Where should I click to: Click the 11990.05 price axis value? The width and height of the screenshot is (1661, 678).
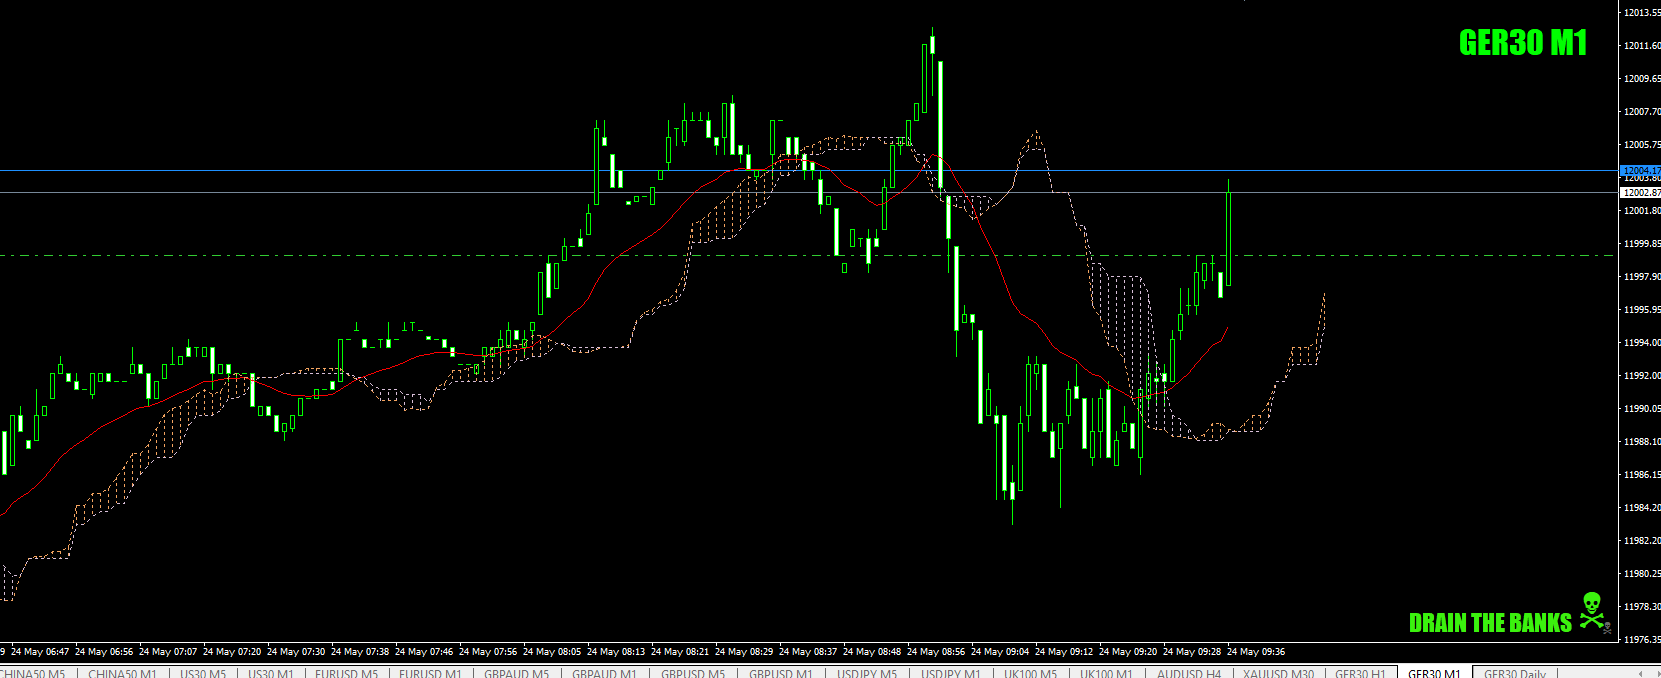coord(1642,408)
